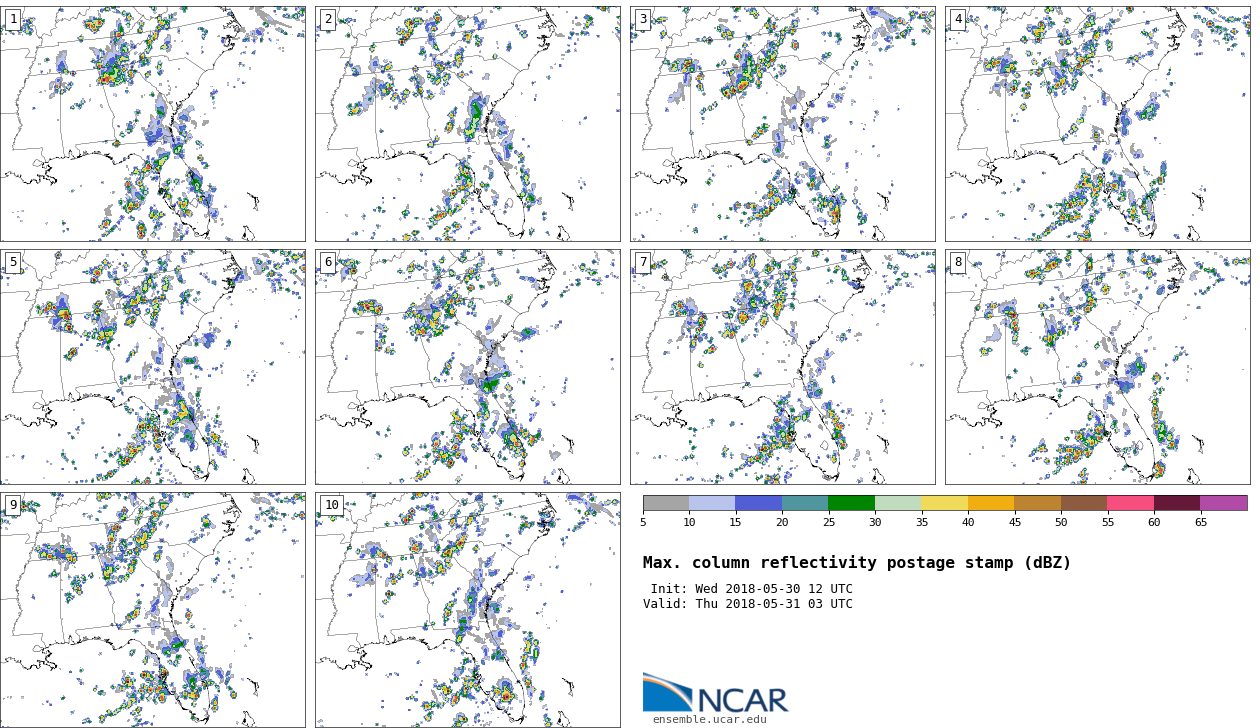Open the member 4 map panel
The height and width of the screenshot is (728, 1260).
click(x=1097, y=124)
